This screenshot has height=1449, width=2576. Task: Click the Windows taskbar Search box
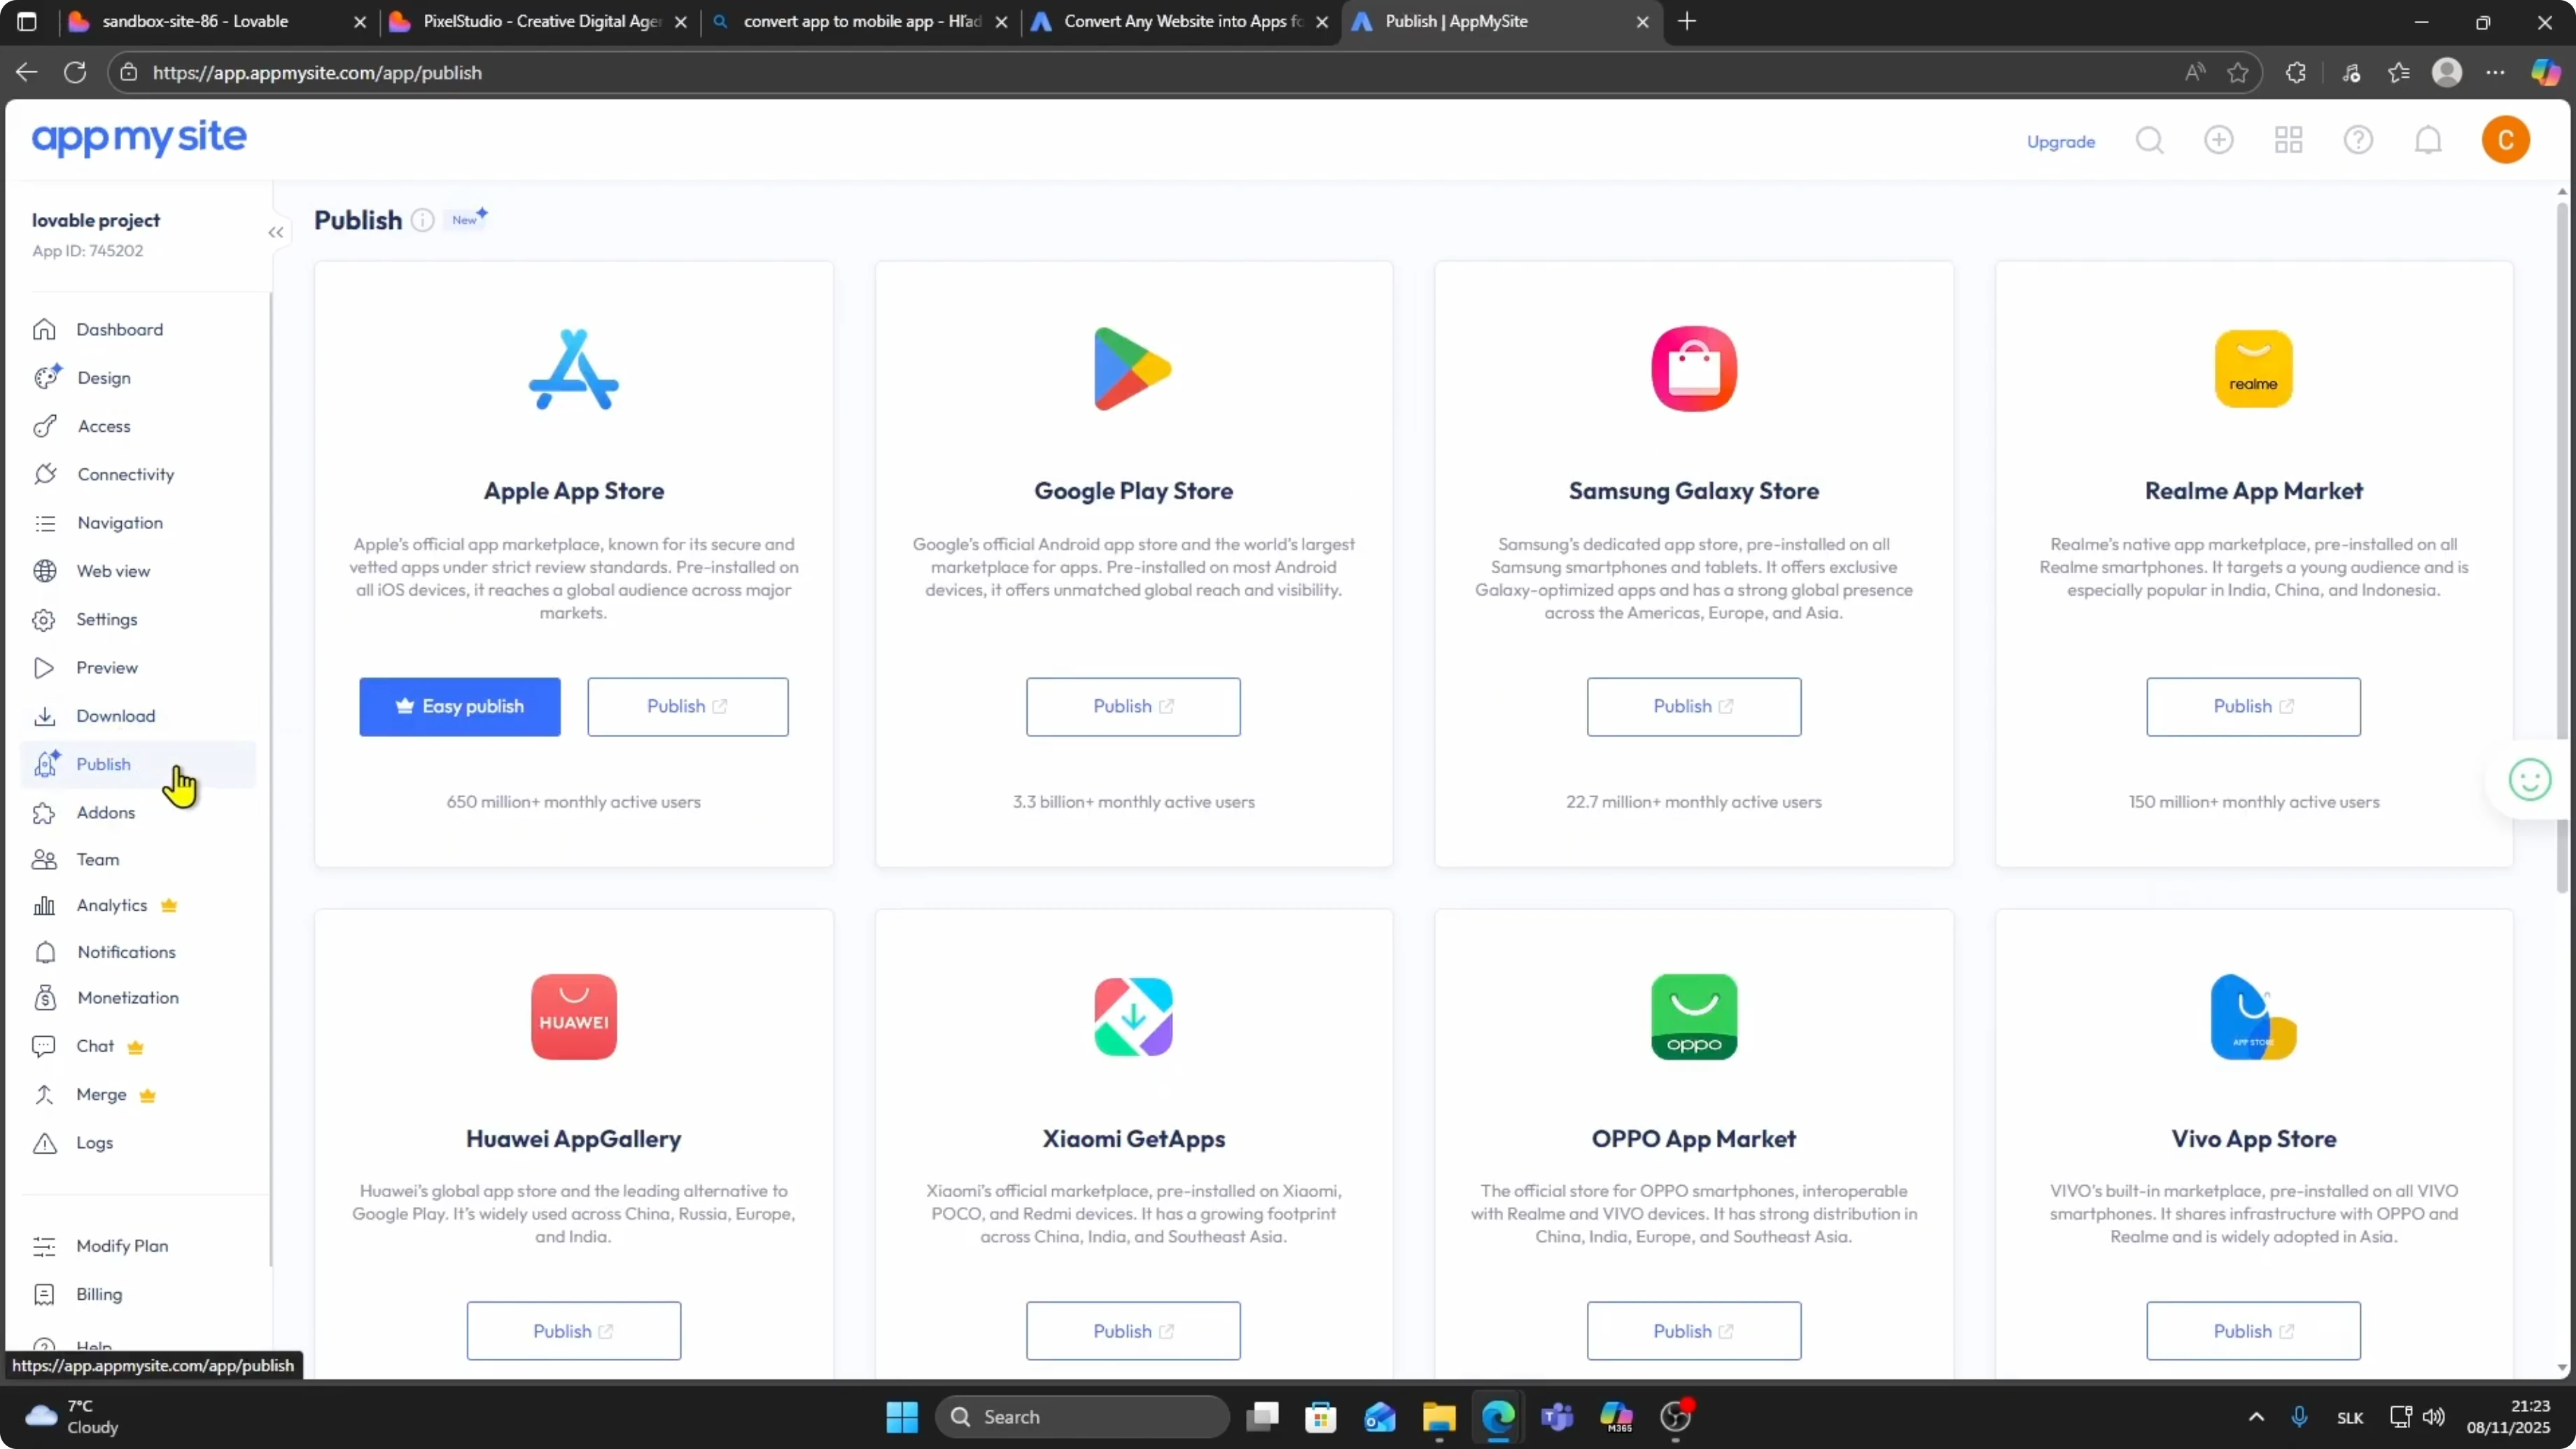click(x=1082, y=1417)
